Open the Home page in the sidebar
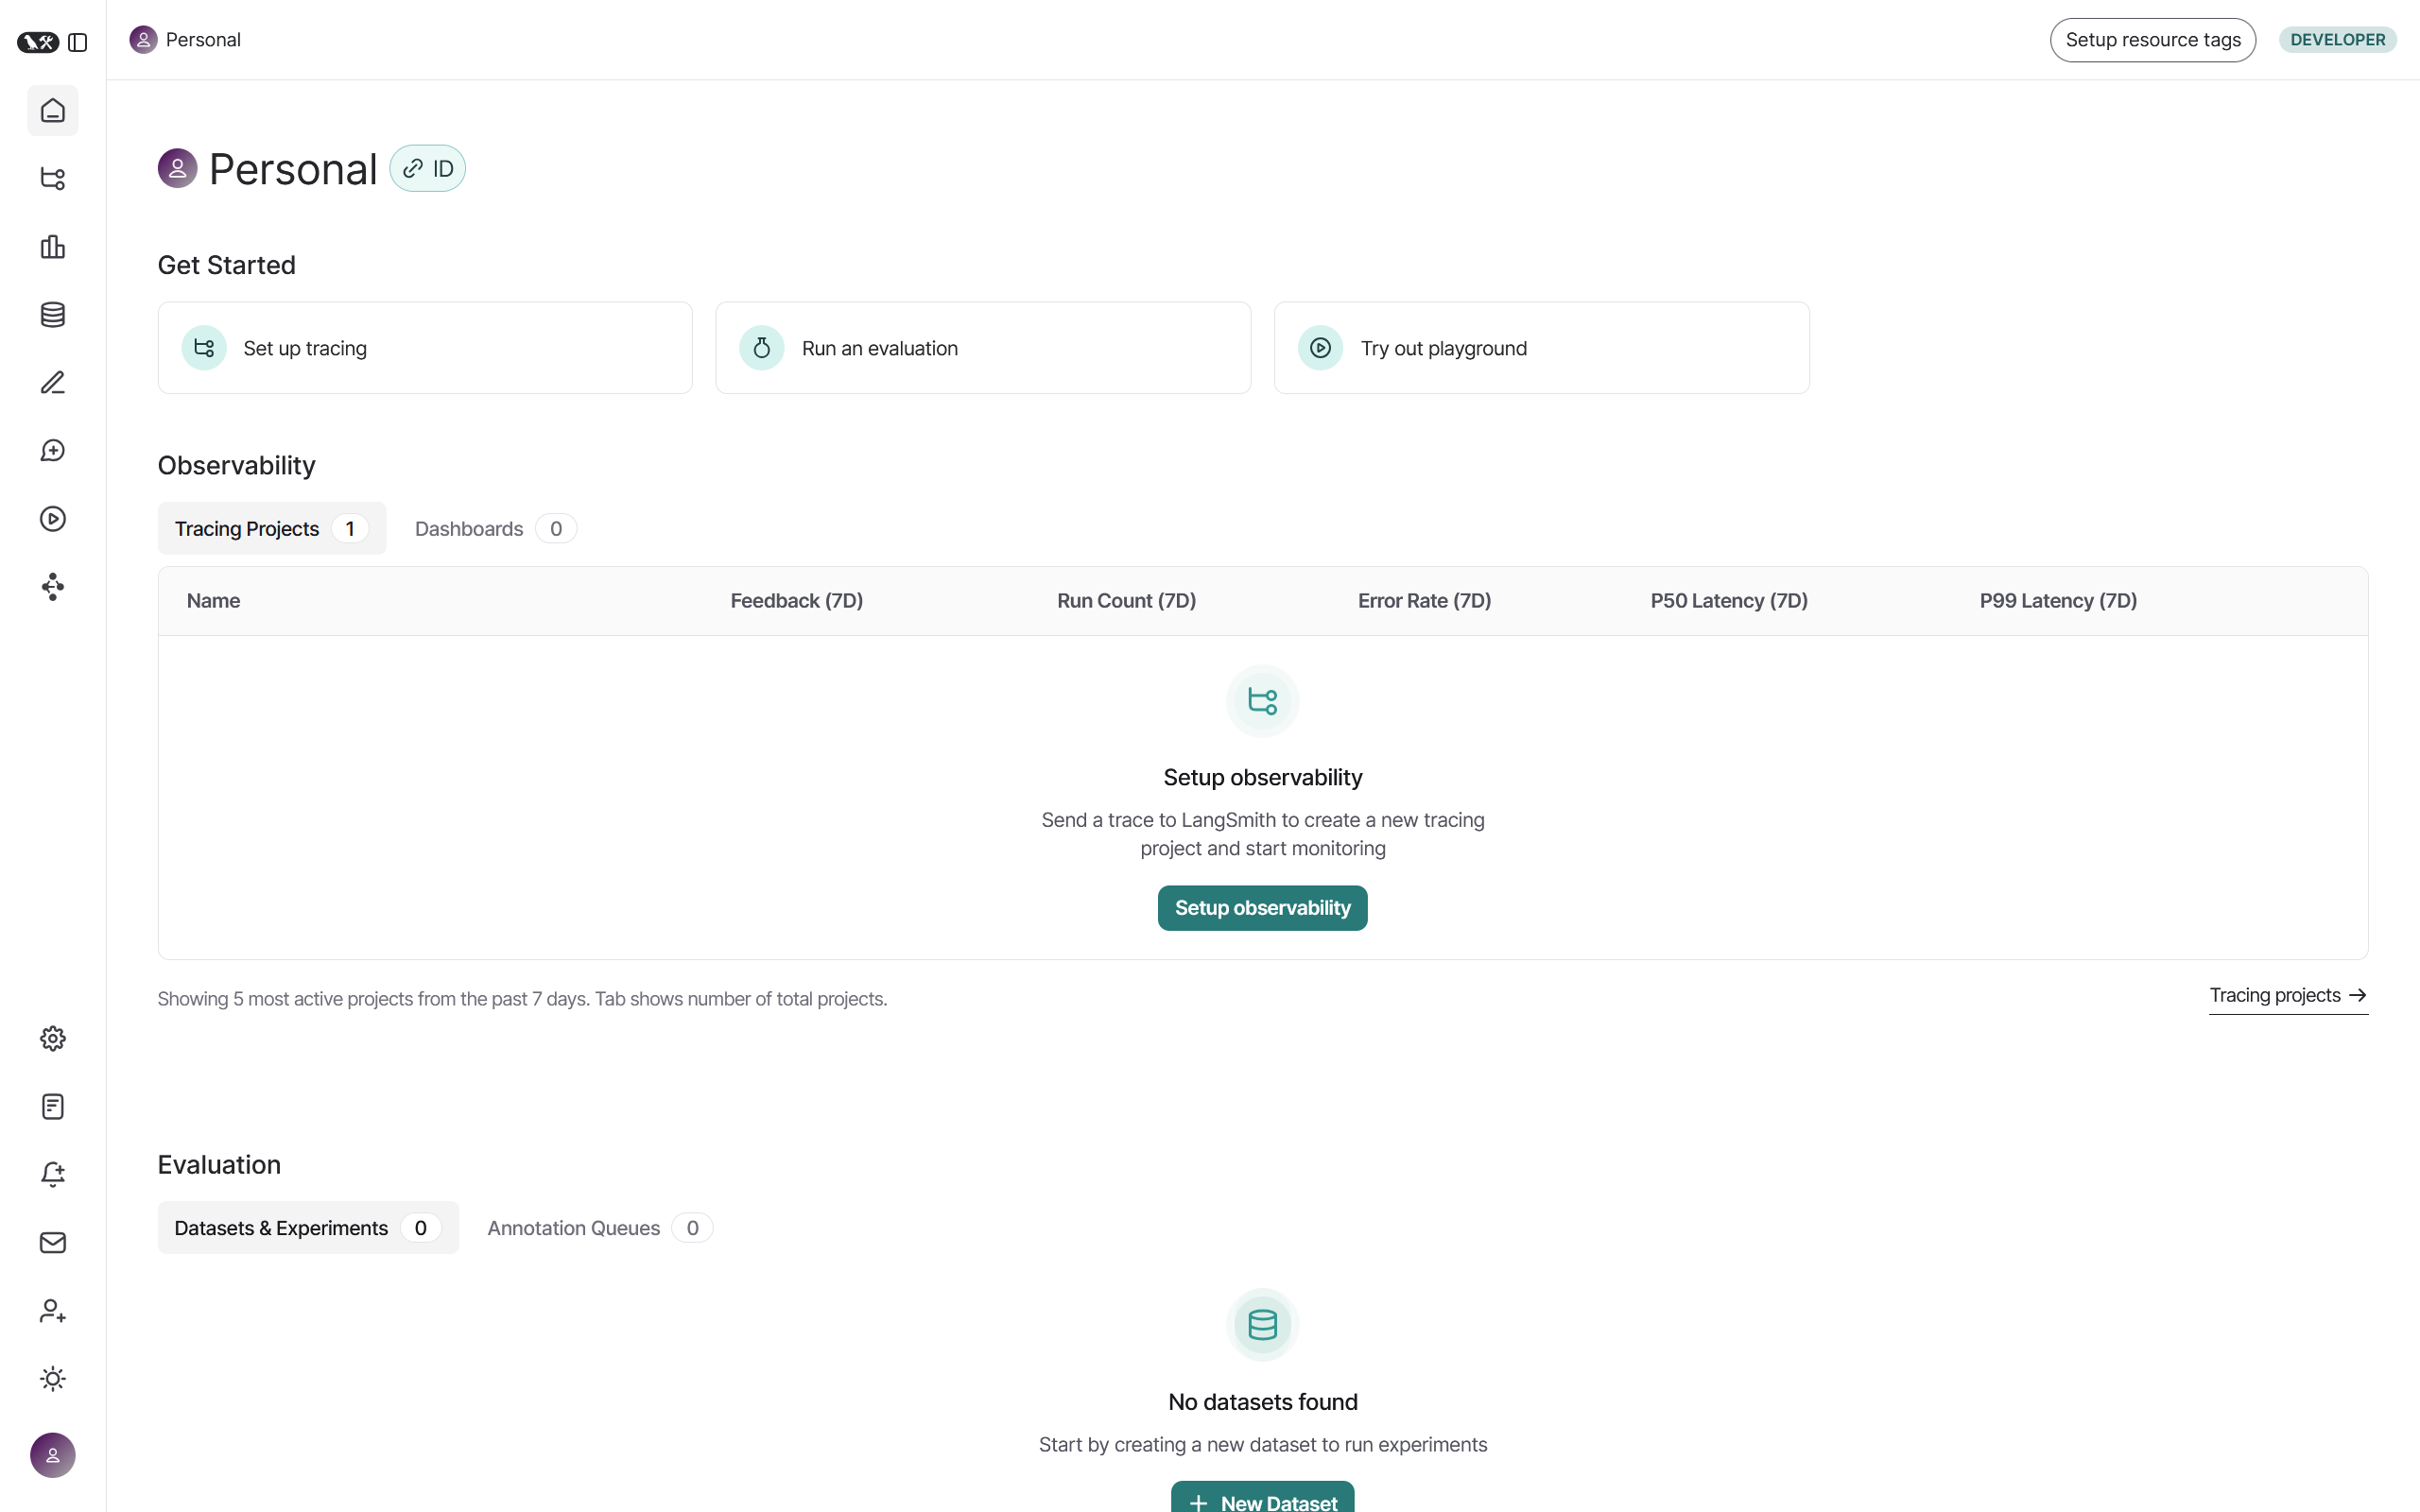This screenshot has height=1512, width=2420. (x=53, y=110)
